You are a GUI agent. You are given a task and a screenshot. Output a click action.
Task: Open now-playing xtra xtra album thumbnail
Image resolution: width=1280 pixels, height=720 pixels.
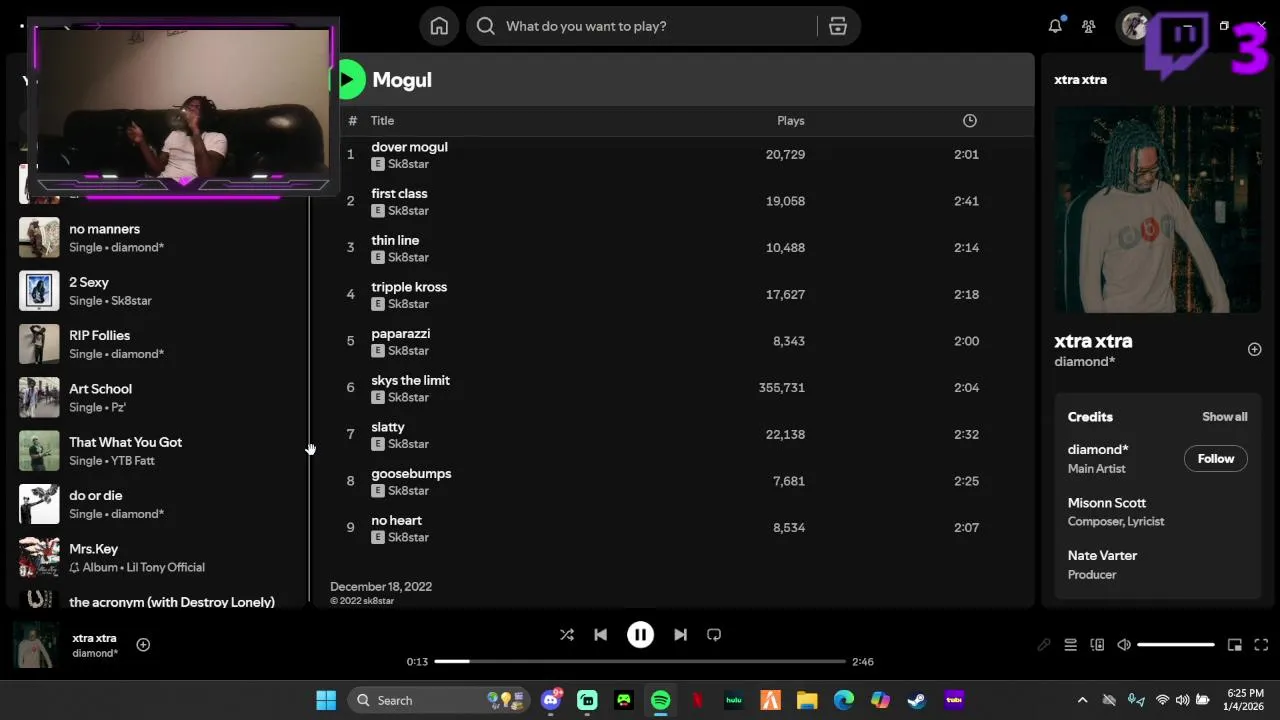pyautogui.click(x=36, y=645)
